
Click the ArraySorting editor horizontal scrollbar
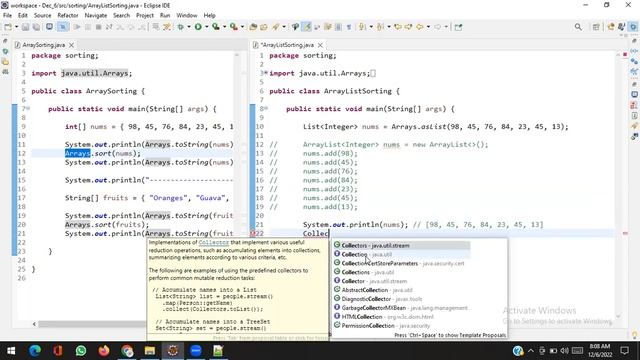(92, 324)
